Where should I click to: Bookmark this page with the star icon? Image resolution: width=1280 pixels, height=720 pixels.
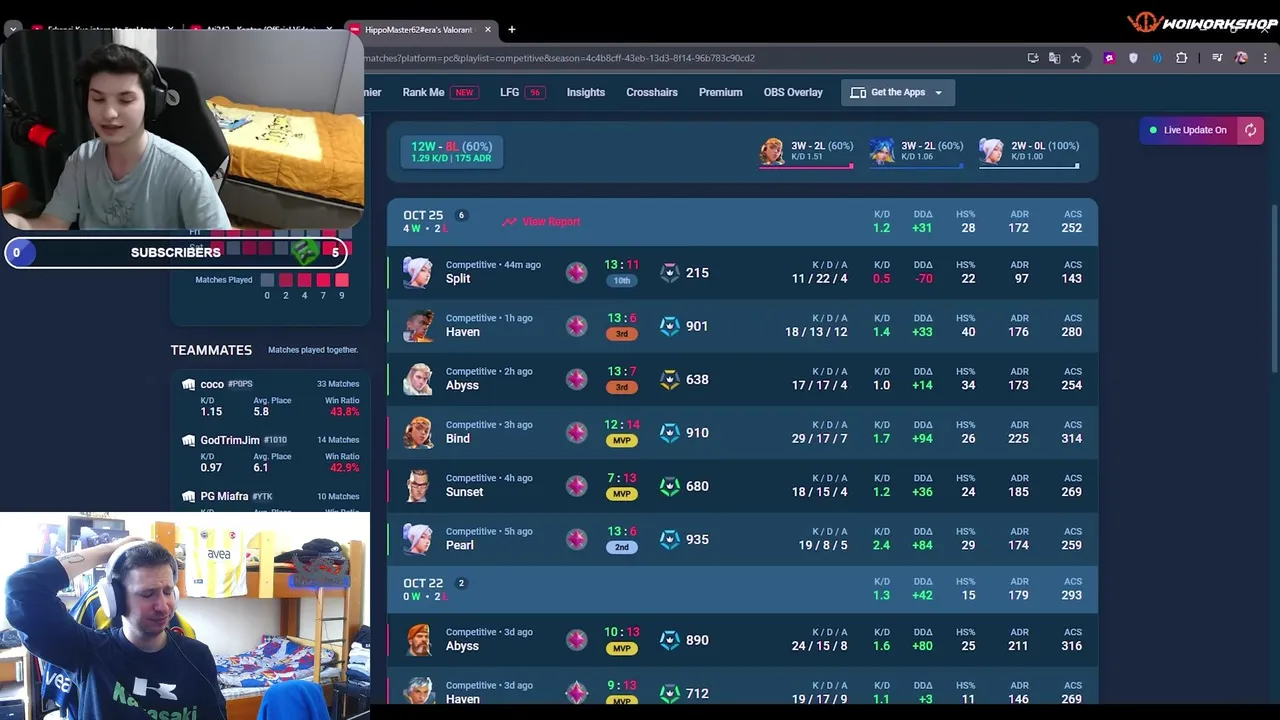pos(1076,58)
